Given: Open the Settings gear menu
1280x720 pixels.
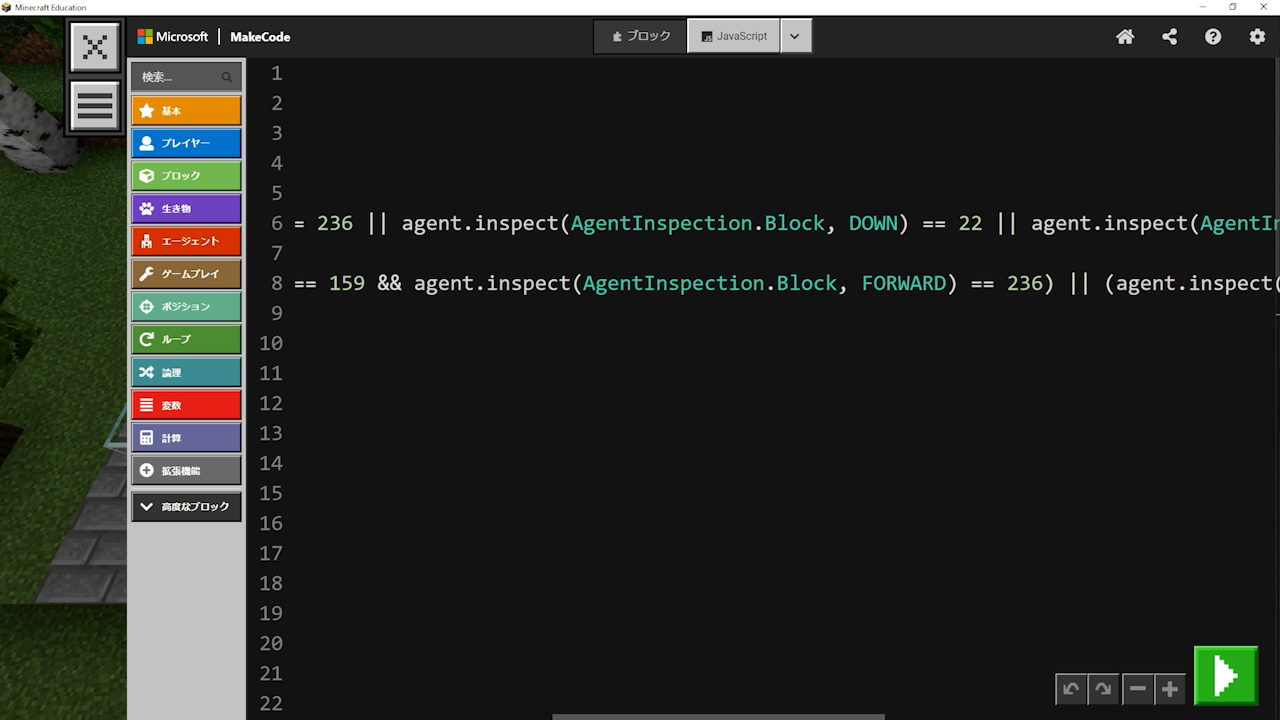Looking at the screenshot, I should (x=1257, y=37).
